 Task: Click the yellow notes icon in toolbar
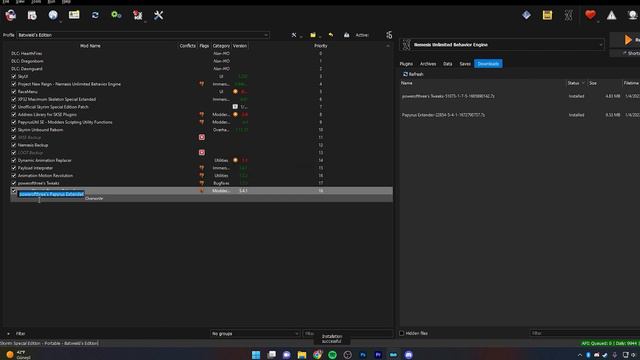[x=547, y=15]
